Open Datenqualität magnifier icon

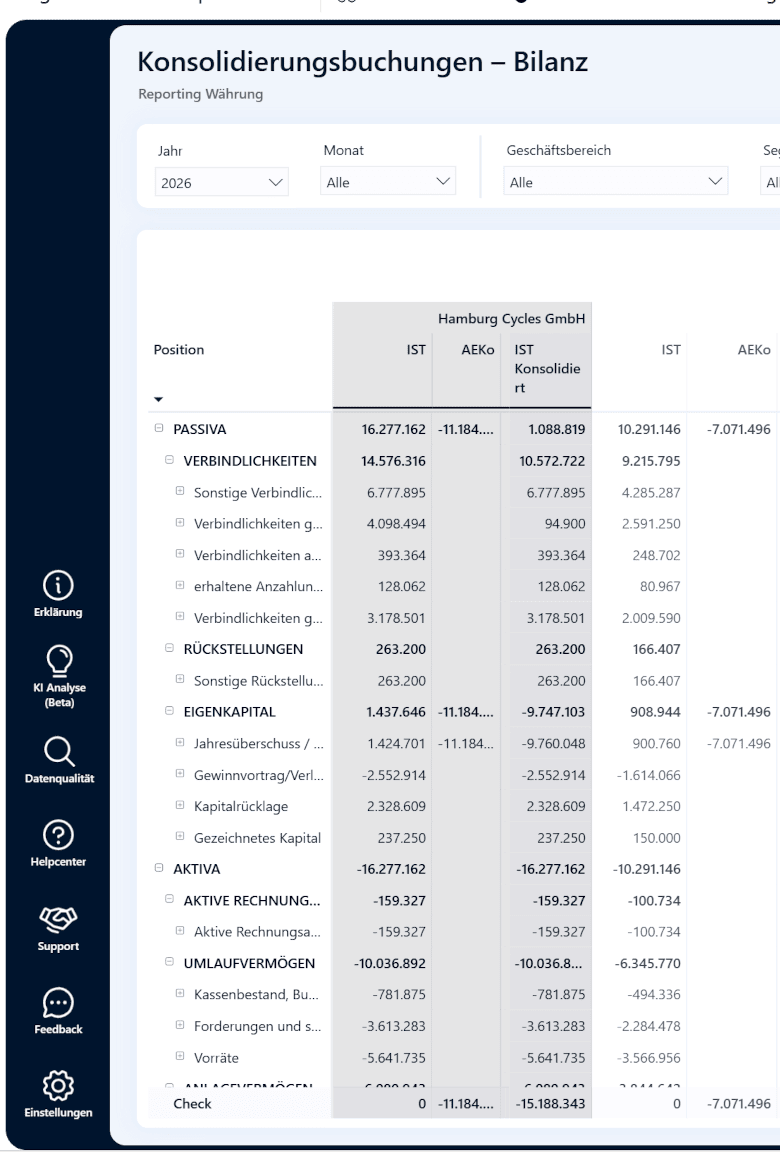tap(58, 752)
